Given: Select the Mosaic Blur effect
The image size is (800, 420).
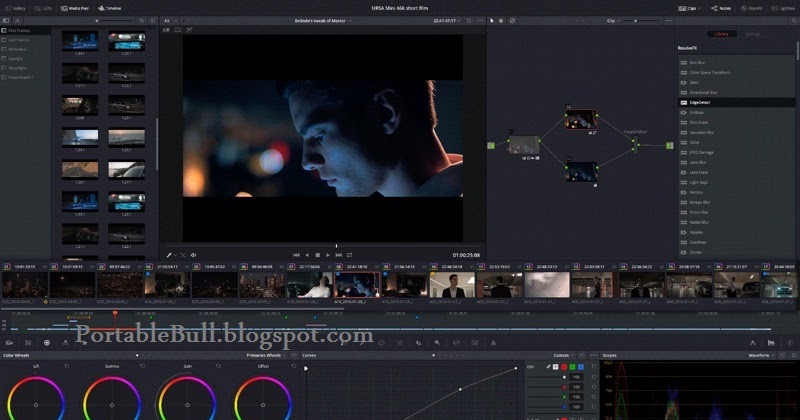Looking at the screenshot, I should pos(736,202).
